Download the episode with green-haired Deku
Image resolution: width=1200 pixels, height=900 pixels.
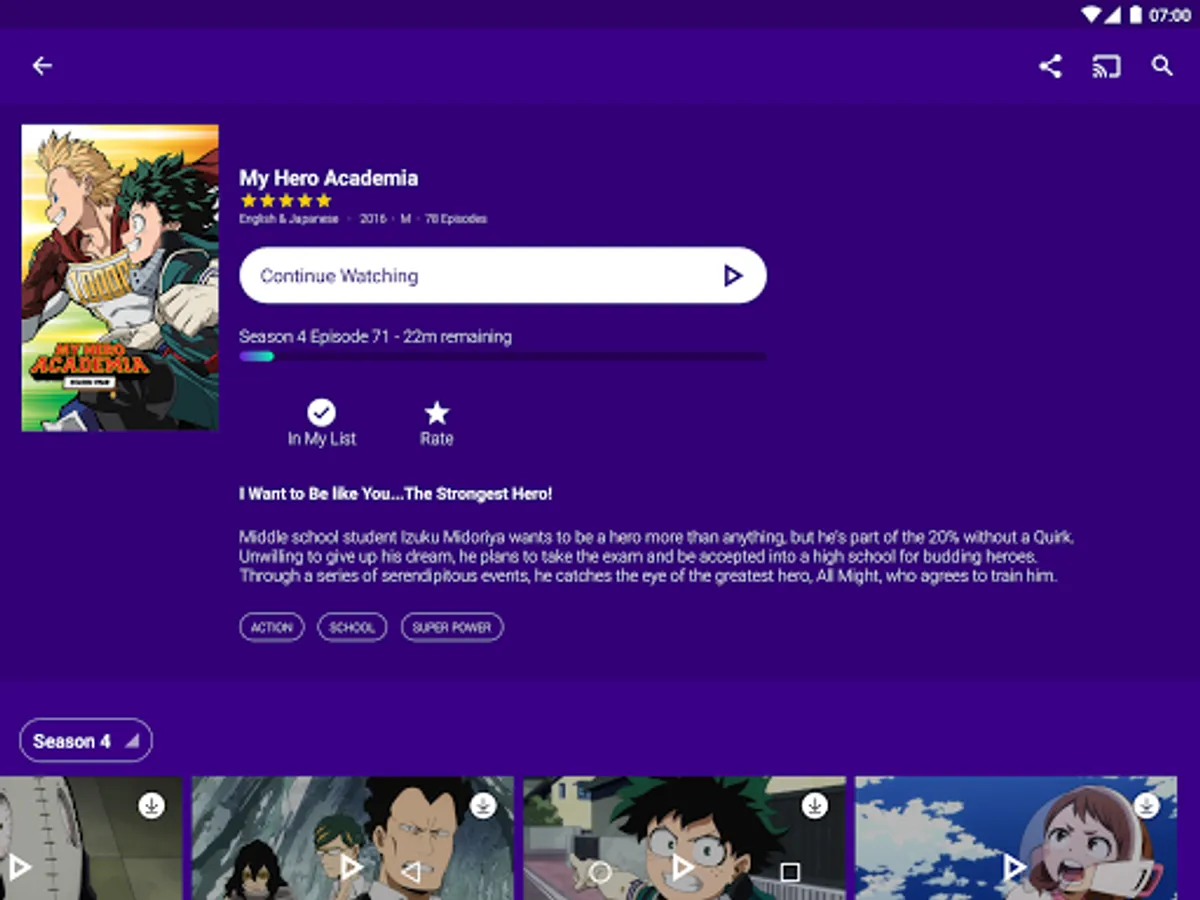(815, 805)
